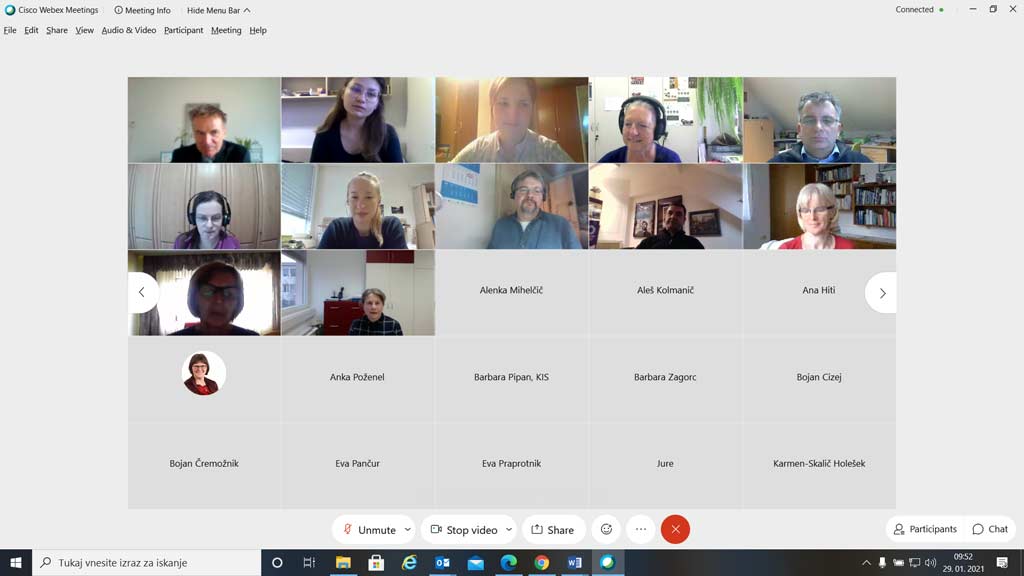Open the Chat panel
Screen dimensions: 1024x576
[x=990, y=529]
